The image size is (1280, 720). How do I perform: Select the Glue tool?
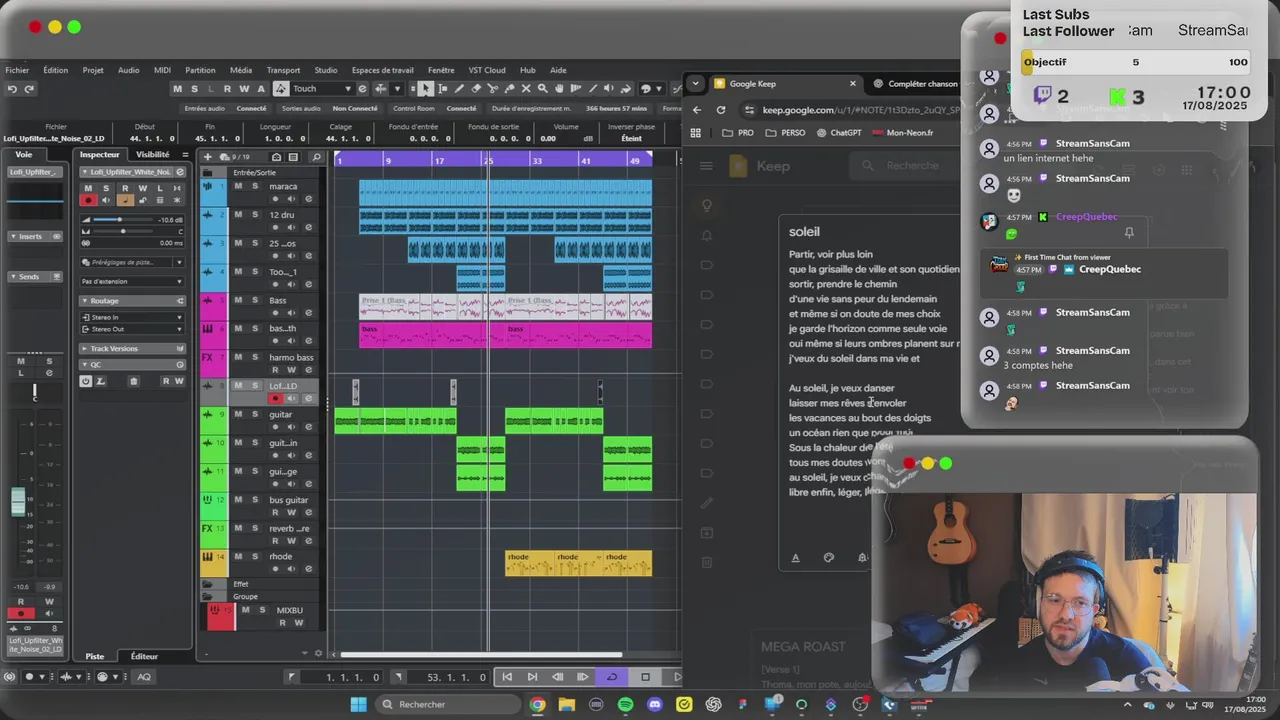(510, 88)
